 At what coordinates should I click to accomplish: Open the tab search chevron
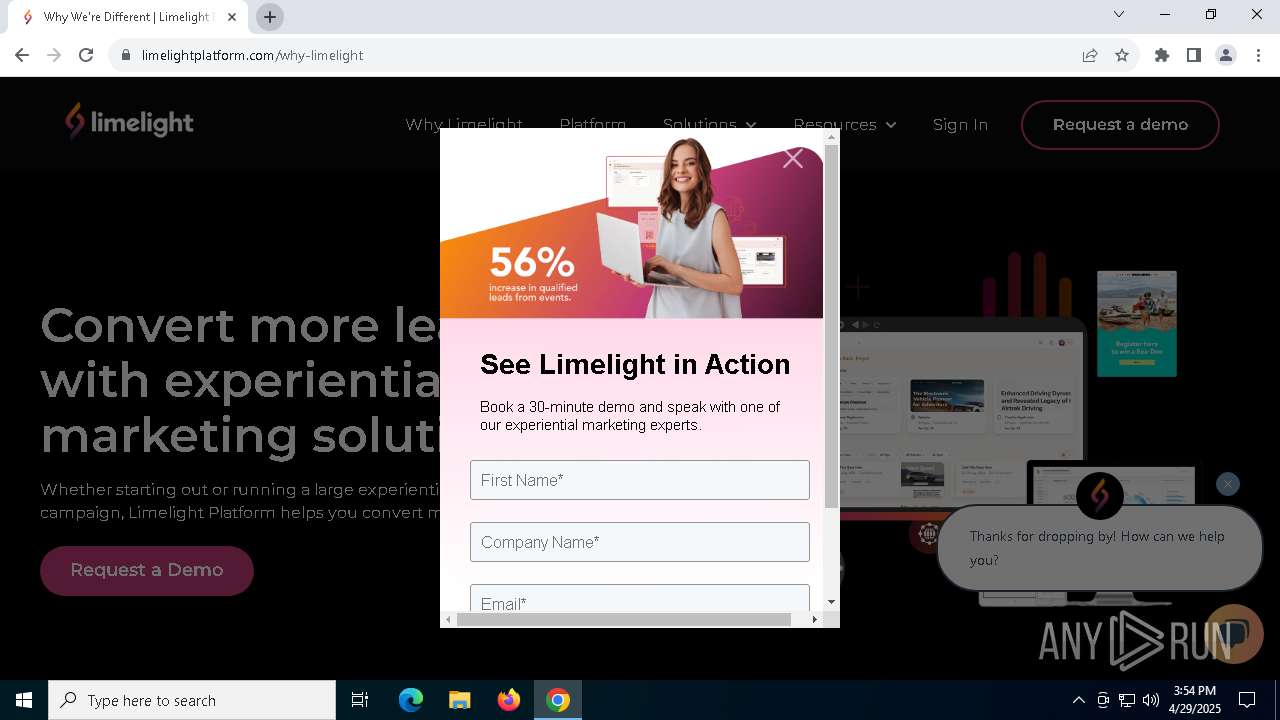pos(1119,14)
